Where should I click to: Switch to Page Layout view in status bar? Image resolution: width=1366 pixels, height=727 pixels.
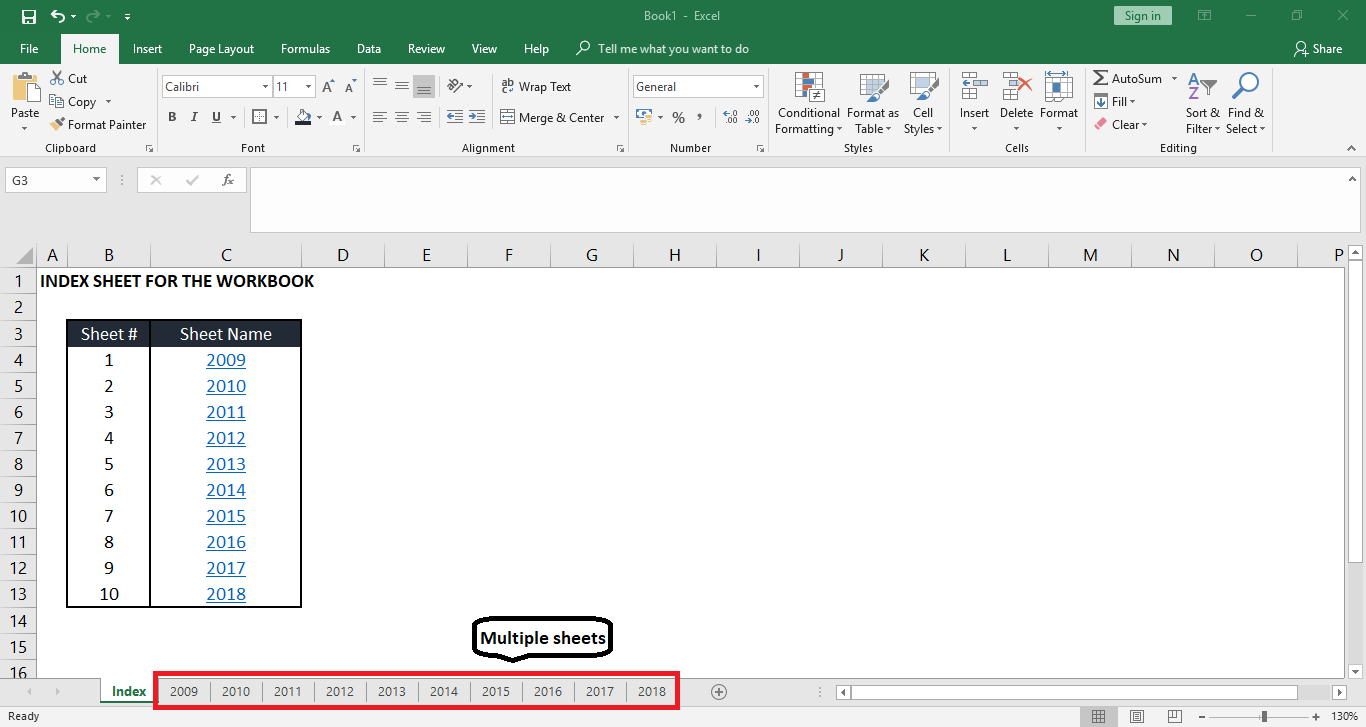1136,716
